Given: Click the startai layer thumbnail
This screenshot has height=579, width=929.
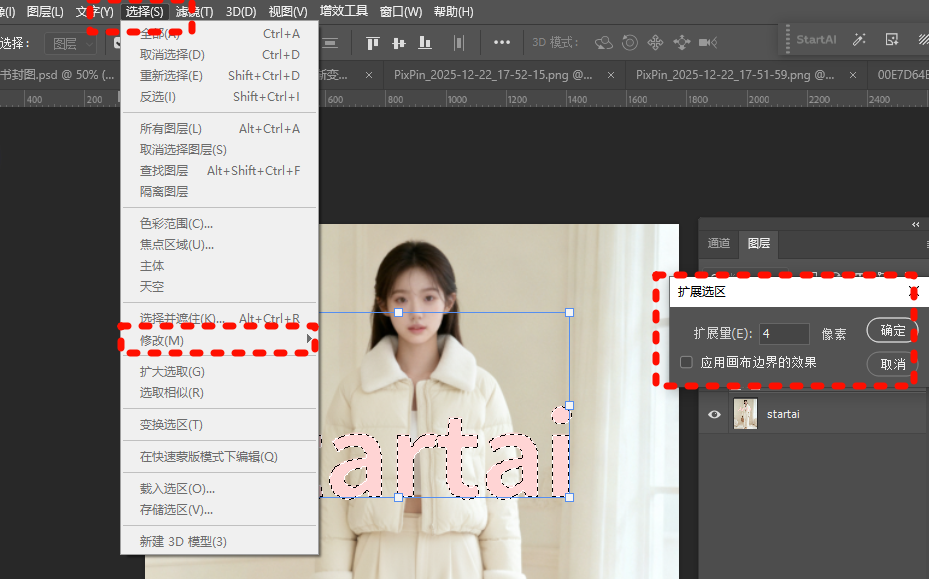Looking at the screenshot, I should click(x=745, y=414).
